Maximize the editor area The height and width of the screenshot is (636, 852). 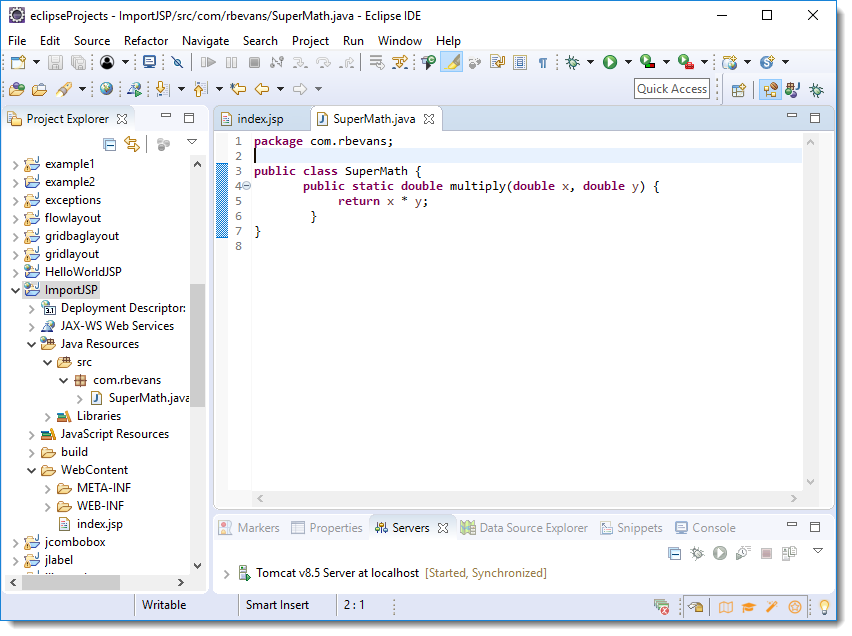[815, 118]
